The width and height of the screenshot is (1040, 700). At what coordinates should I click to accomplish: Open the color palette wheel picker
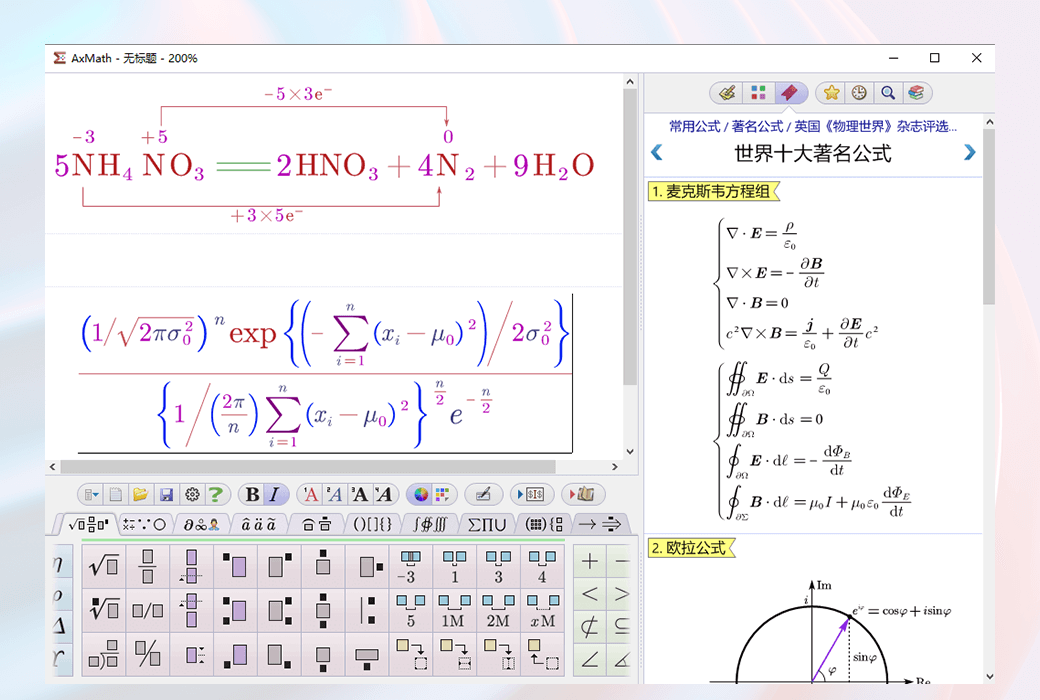click(421, 494)
